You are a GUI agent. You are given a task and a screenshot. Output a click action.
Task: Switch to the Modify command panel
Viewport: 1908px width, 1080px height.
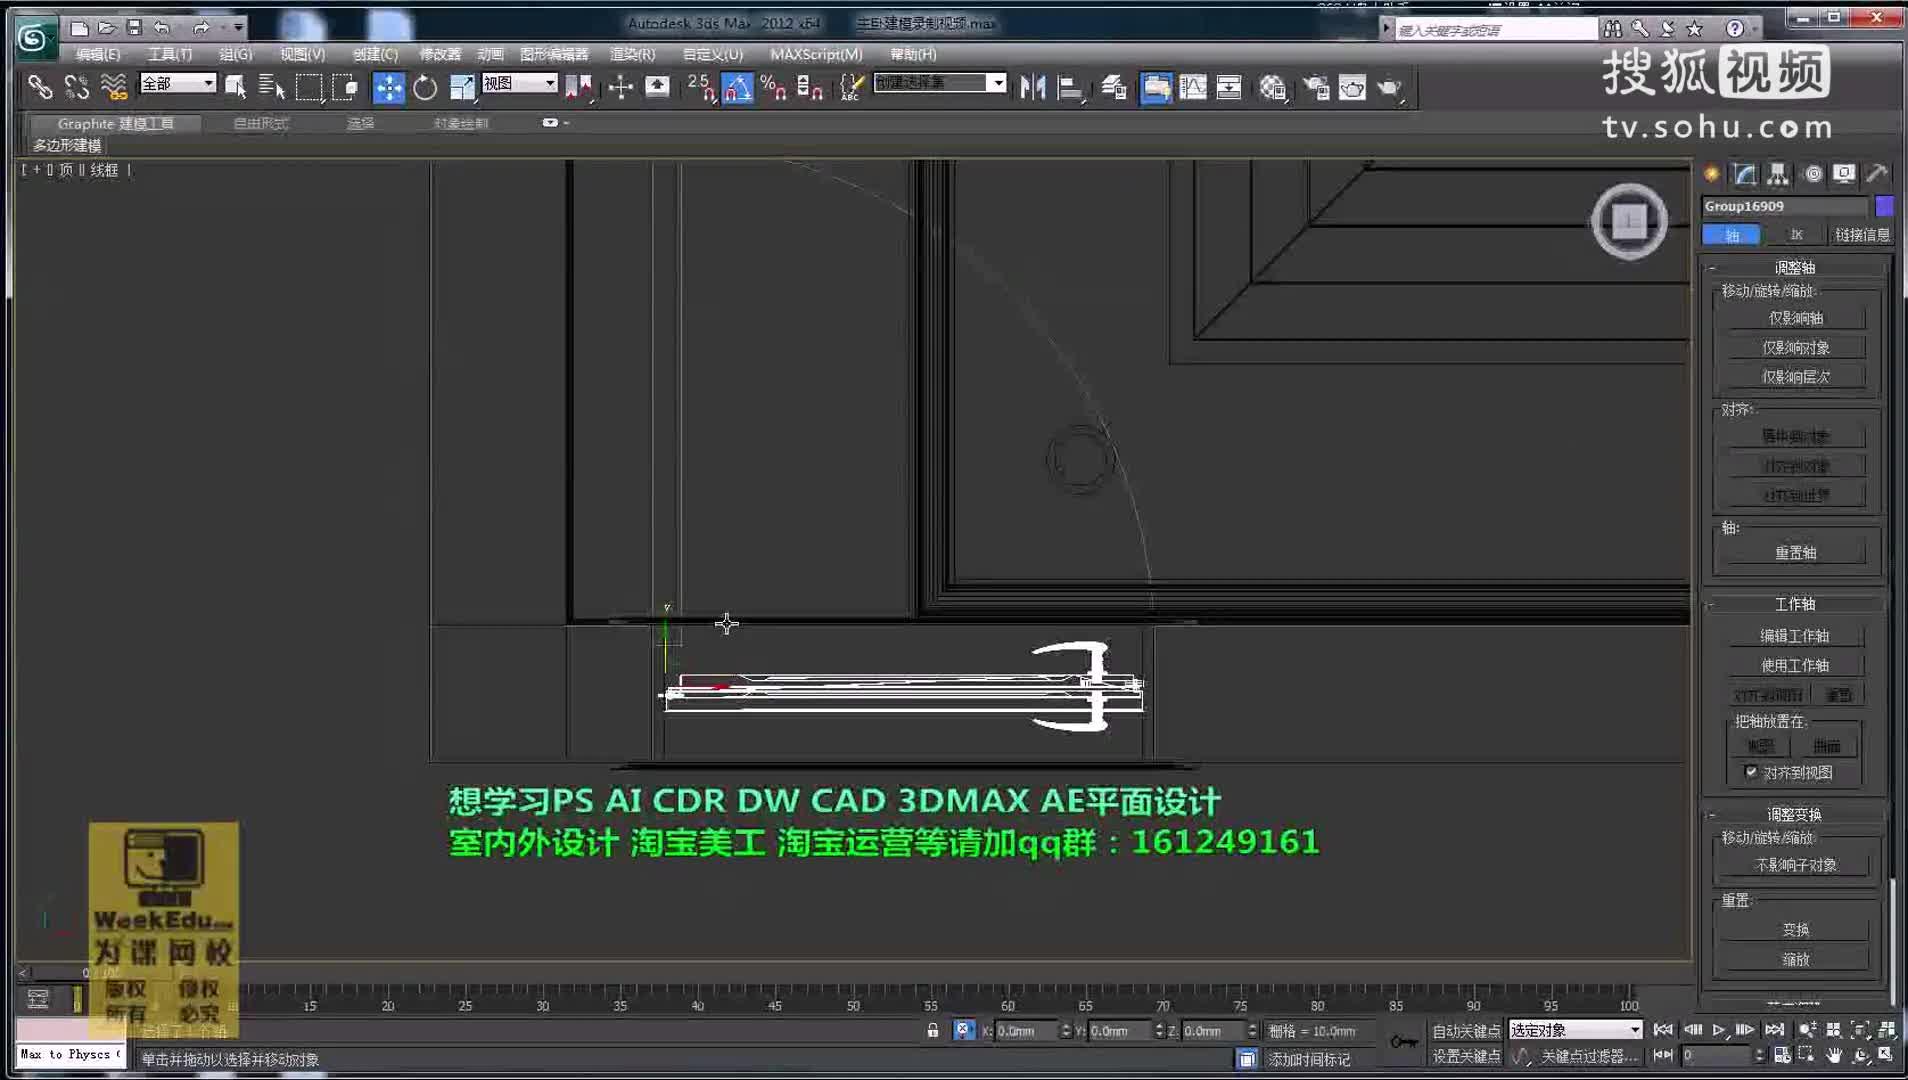(x=1745, y=173)
